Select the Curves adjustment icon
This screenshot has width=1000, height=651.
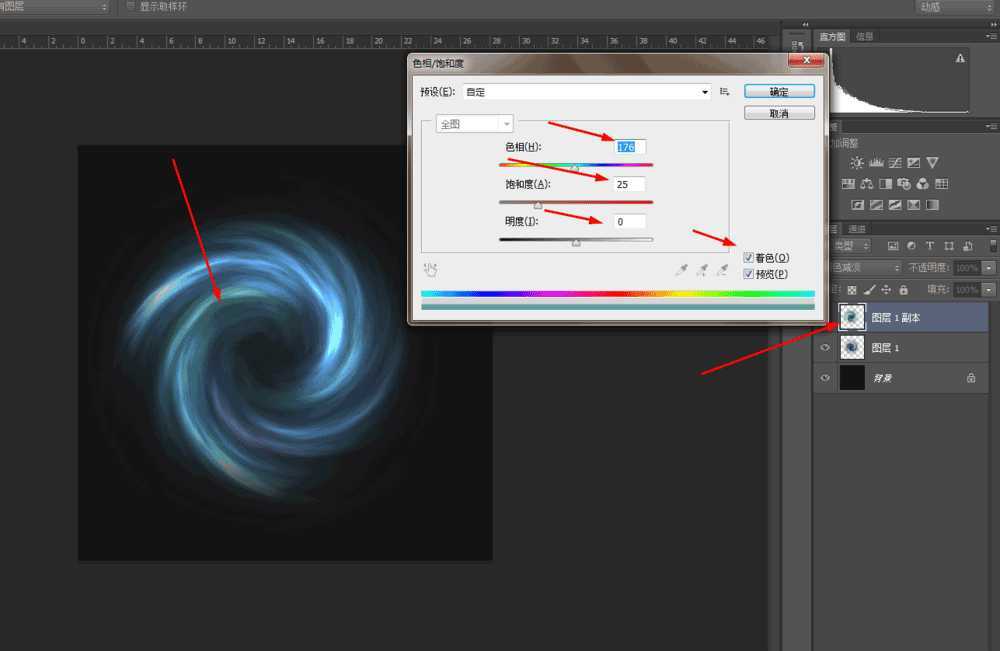[x=896, y=162]
